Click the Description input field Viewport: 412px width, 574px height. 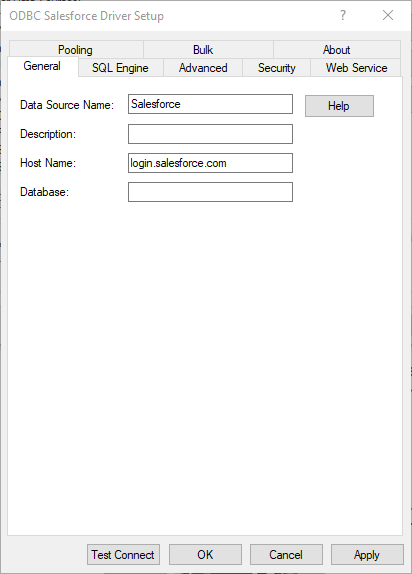(x=210, y=134)
